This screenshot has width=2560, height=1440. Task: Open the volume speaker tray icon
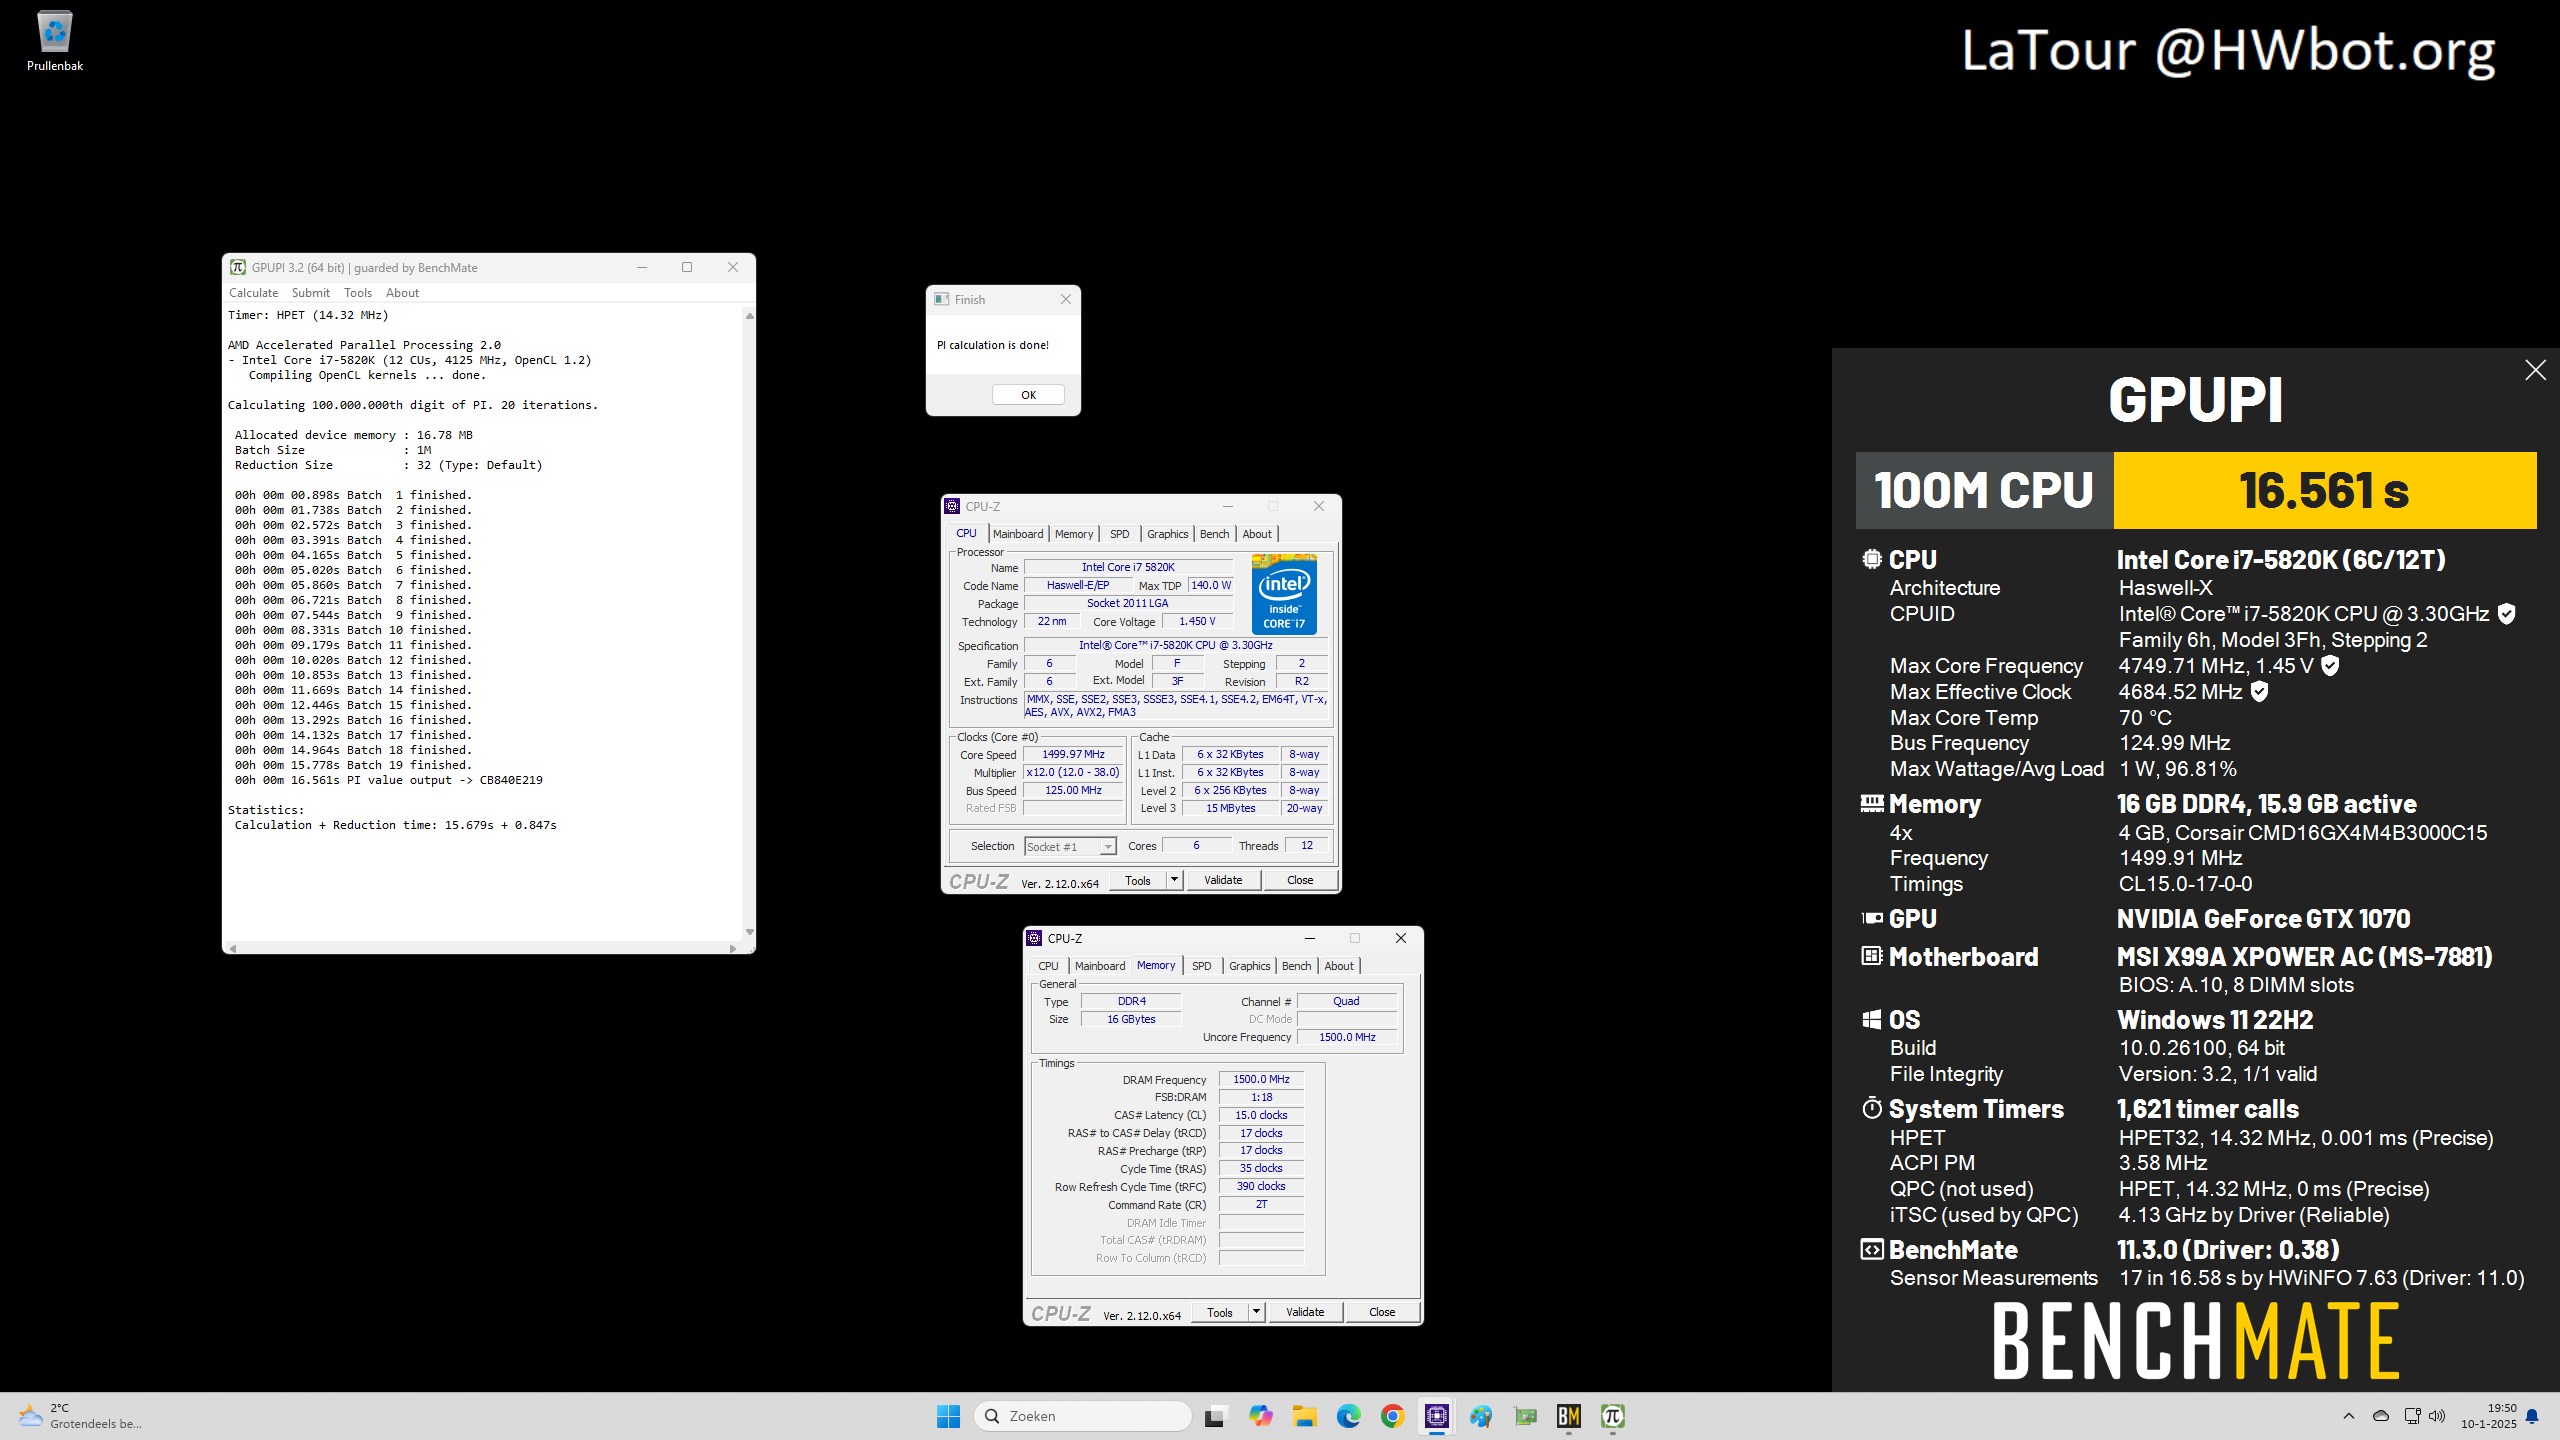pyautogui.click(x=2437, y=1416)
